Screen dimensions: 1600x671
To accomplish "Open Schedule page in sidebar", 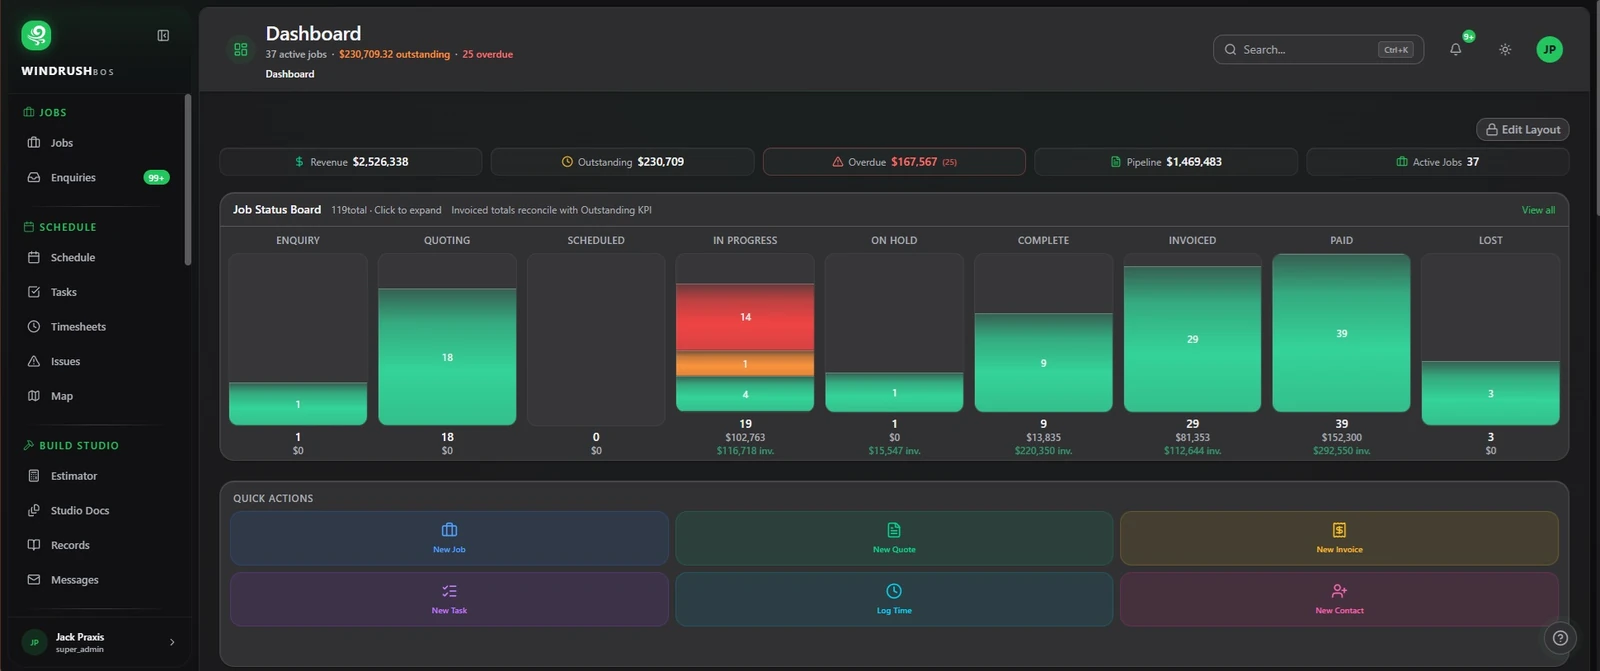I will tap(98, 258).
